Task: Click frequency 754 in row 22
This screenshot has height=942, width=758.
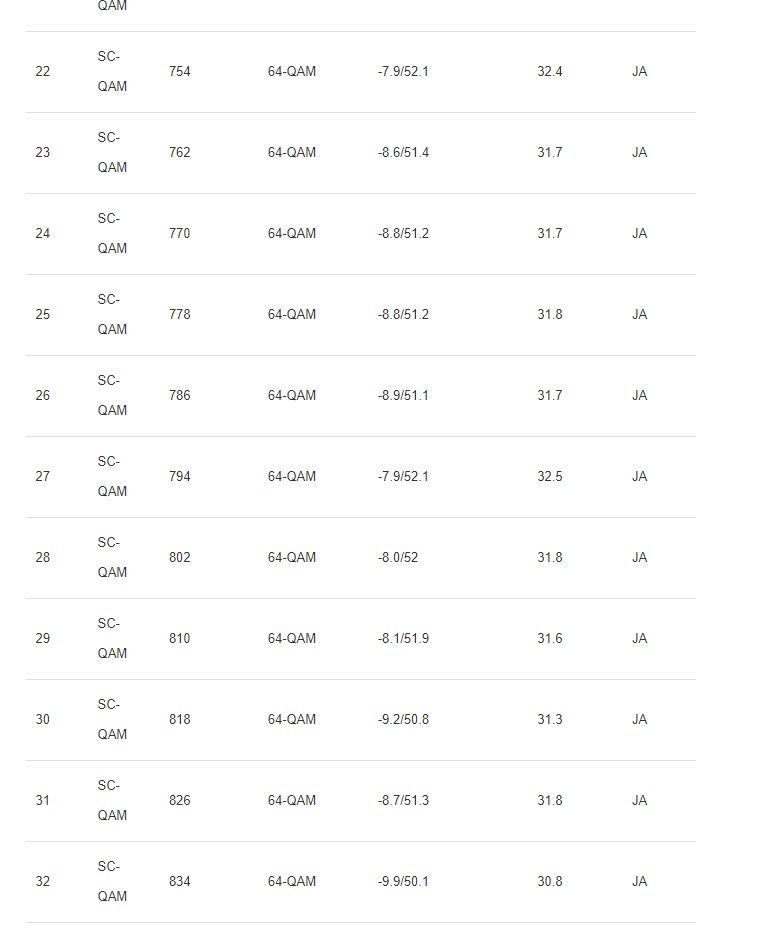Action: [x=180, y=71]
